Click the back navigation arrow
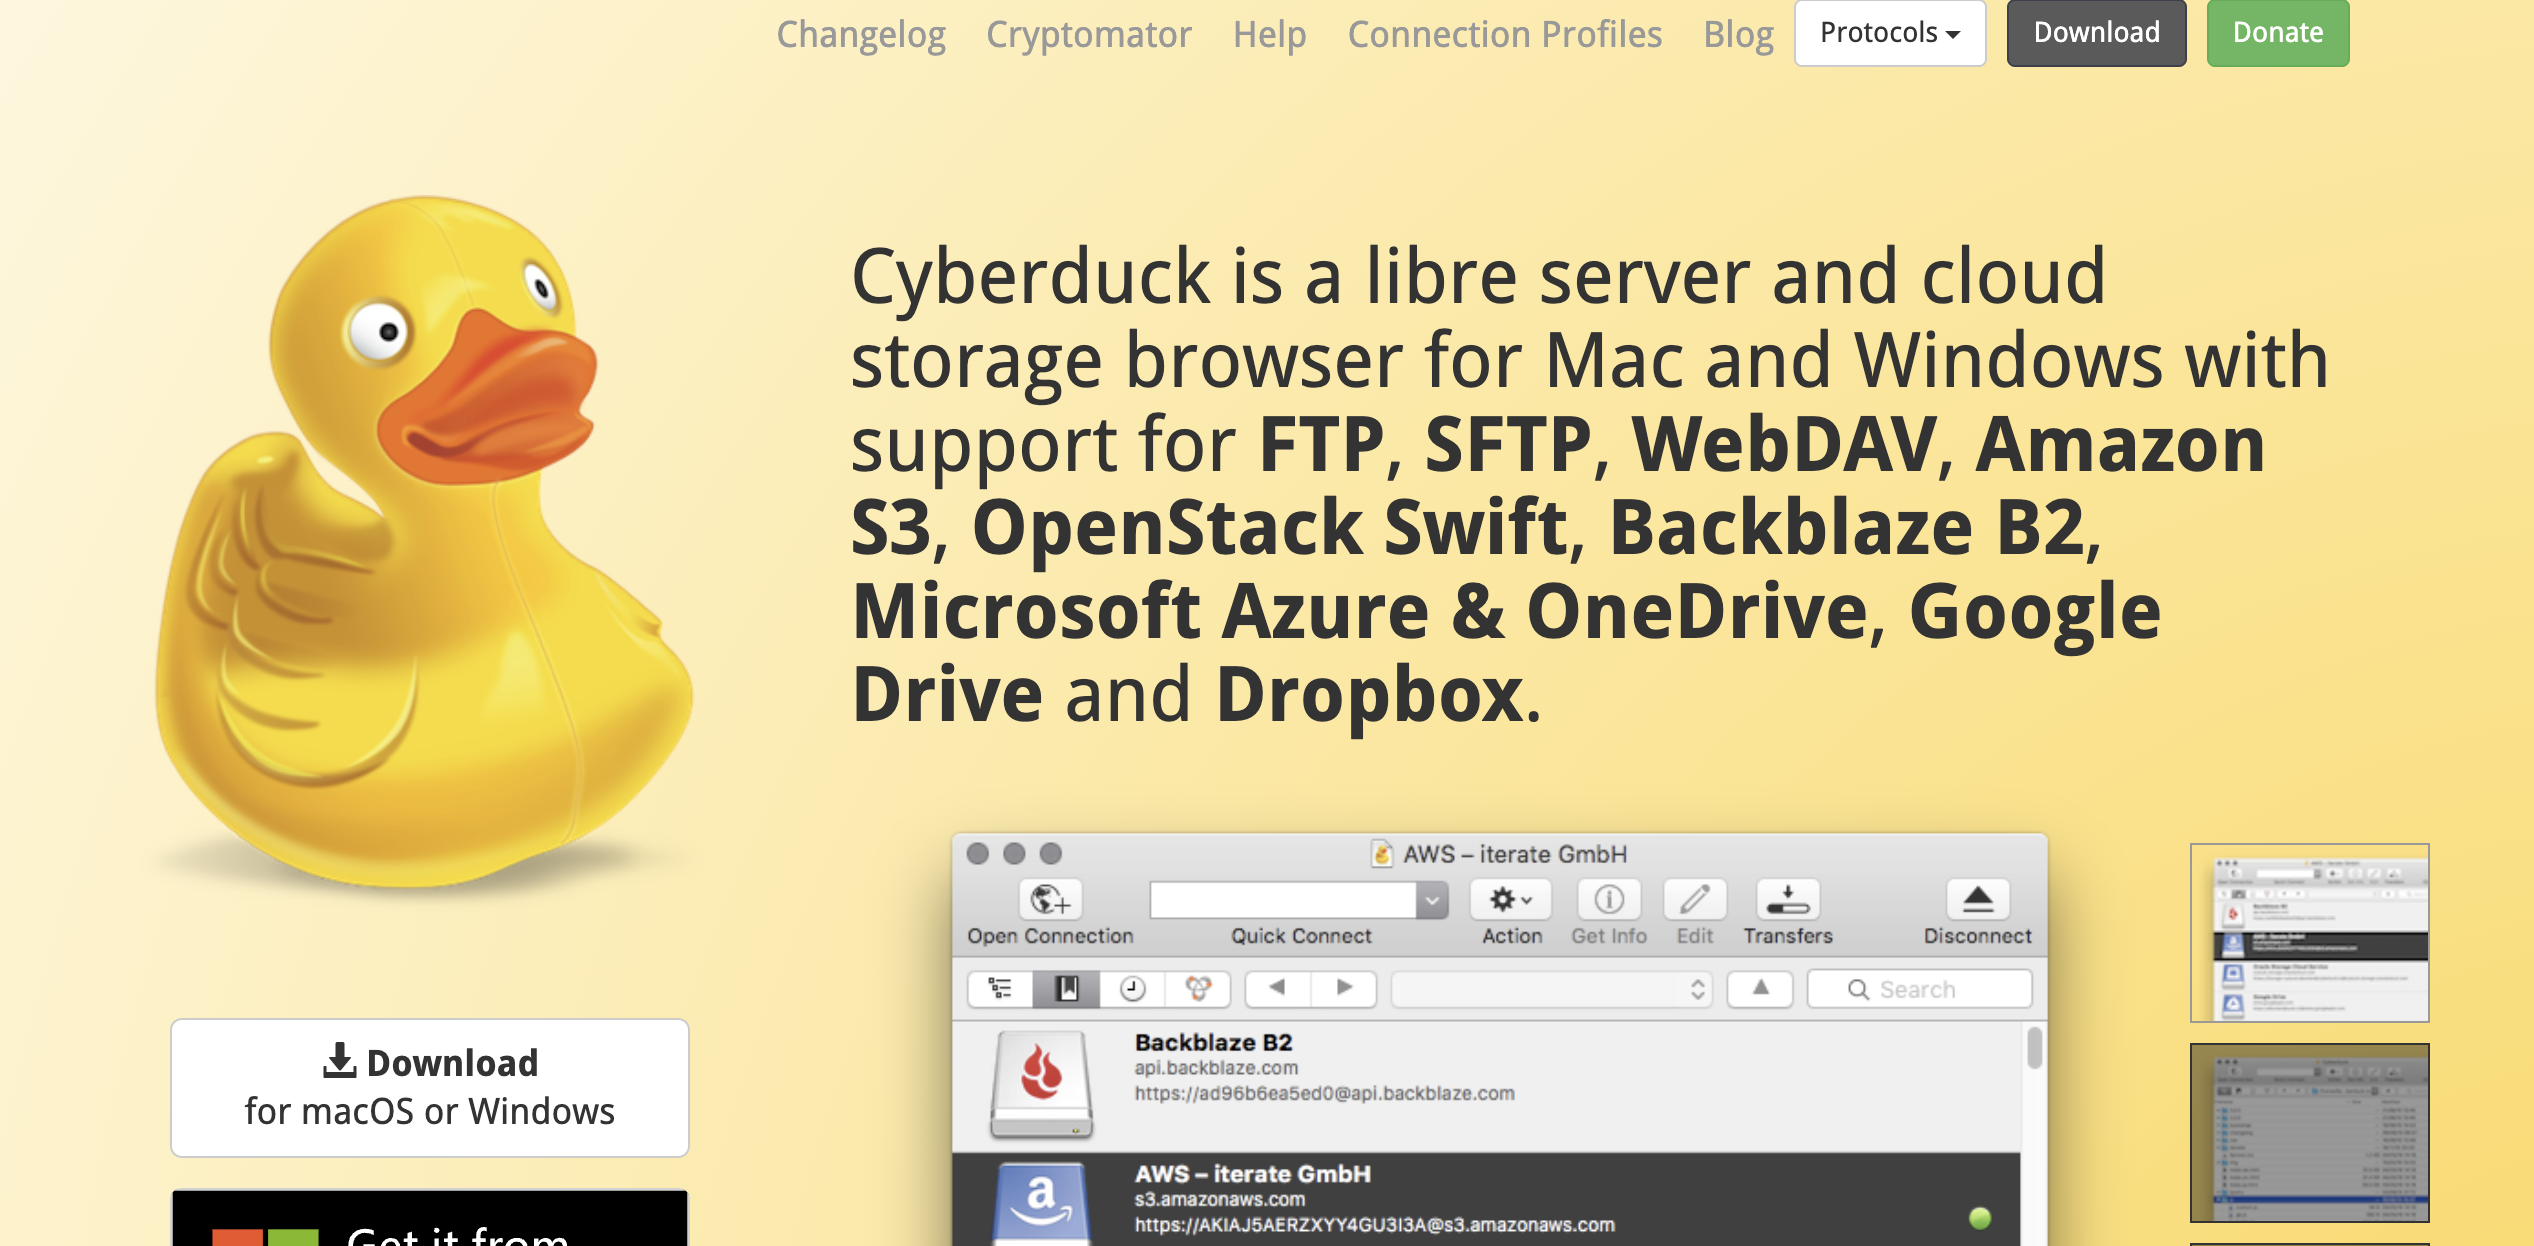This screenshot has width=2534, height=1246. [1276, 988]
